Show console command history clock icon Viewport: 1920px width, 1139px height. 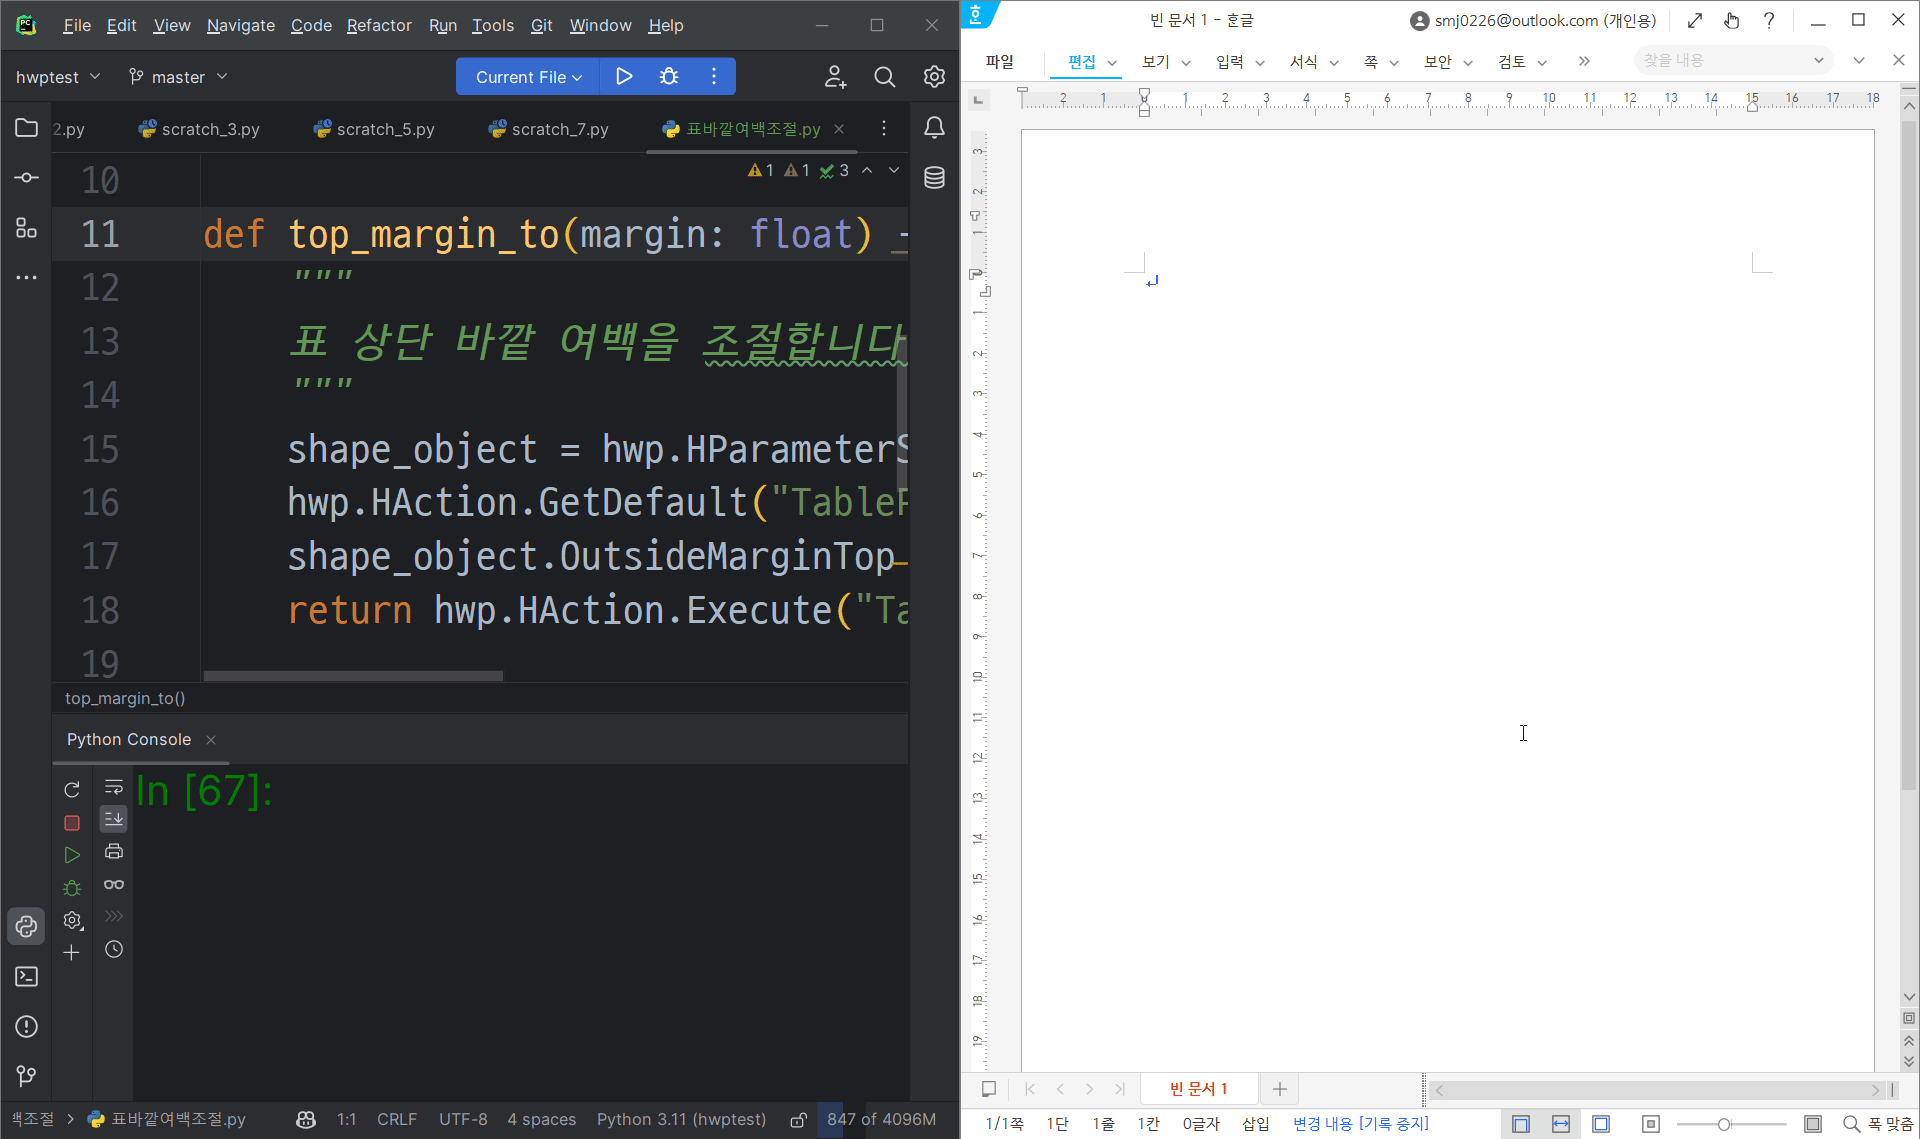114,950
